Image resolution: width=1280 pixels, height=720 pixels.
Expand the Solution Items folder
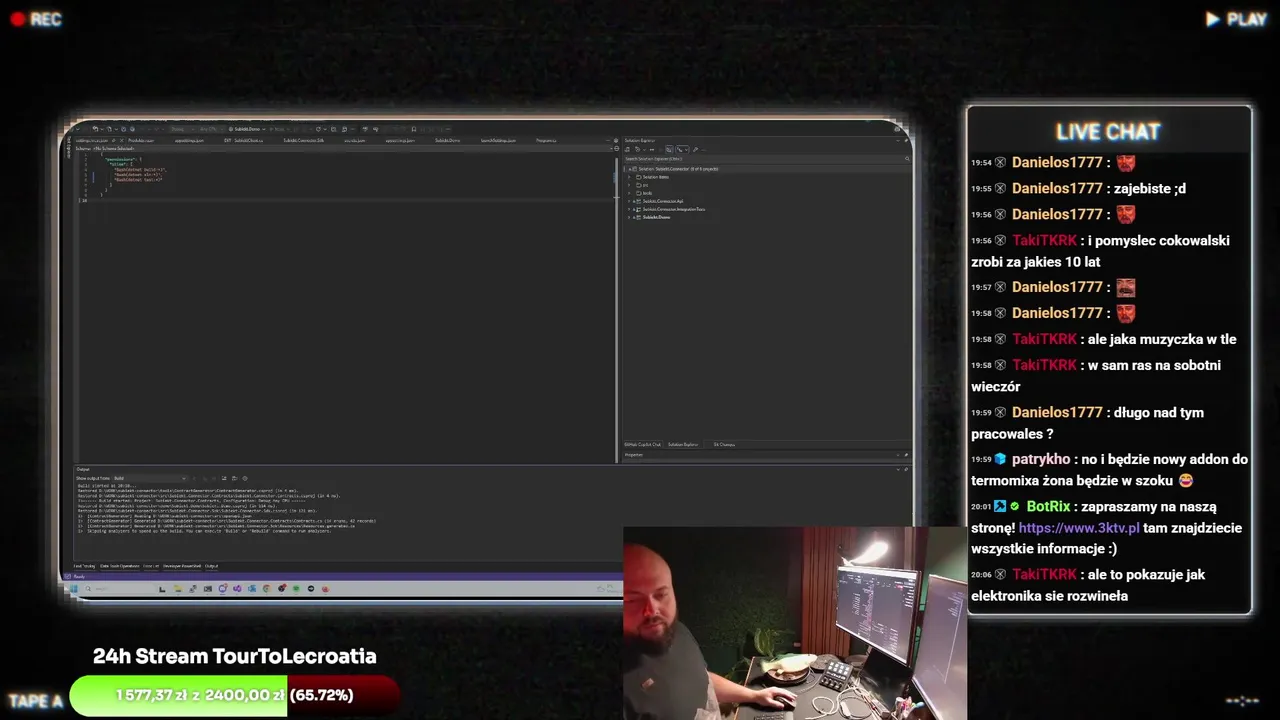(629, 177)
